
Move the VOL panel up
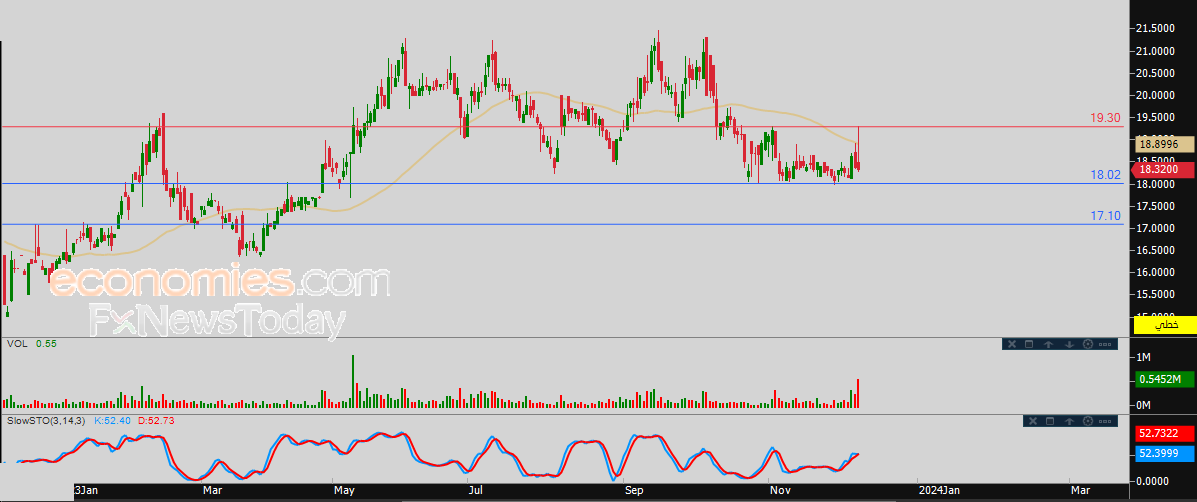pos(1049,344)
